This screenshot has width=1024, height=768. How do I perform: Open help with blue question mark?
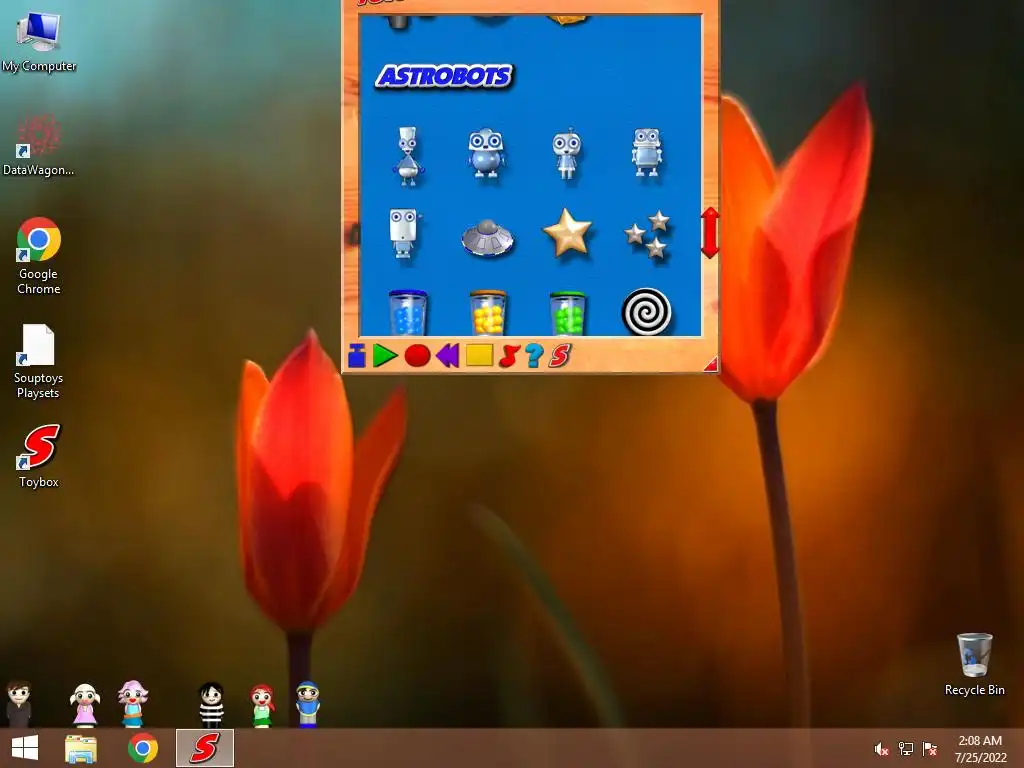point(534,355)
